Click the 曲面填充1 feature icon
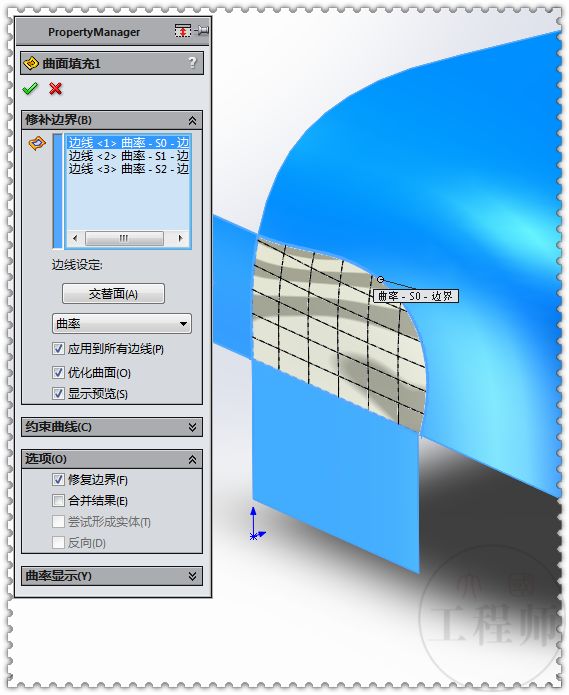 pos(31,63)
